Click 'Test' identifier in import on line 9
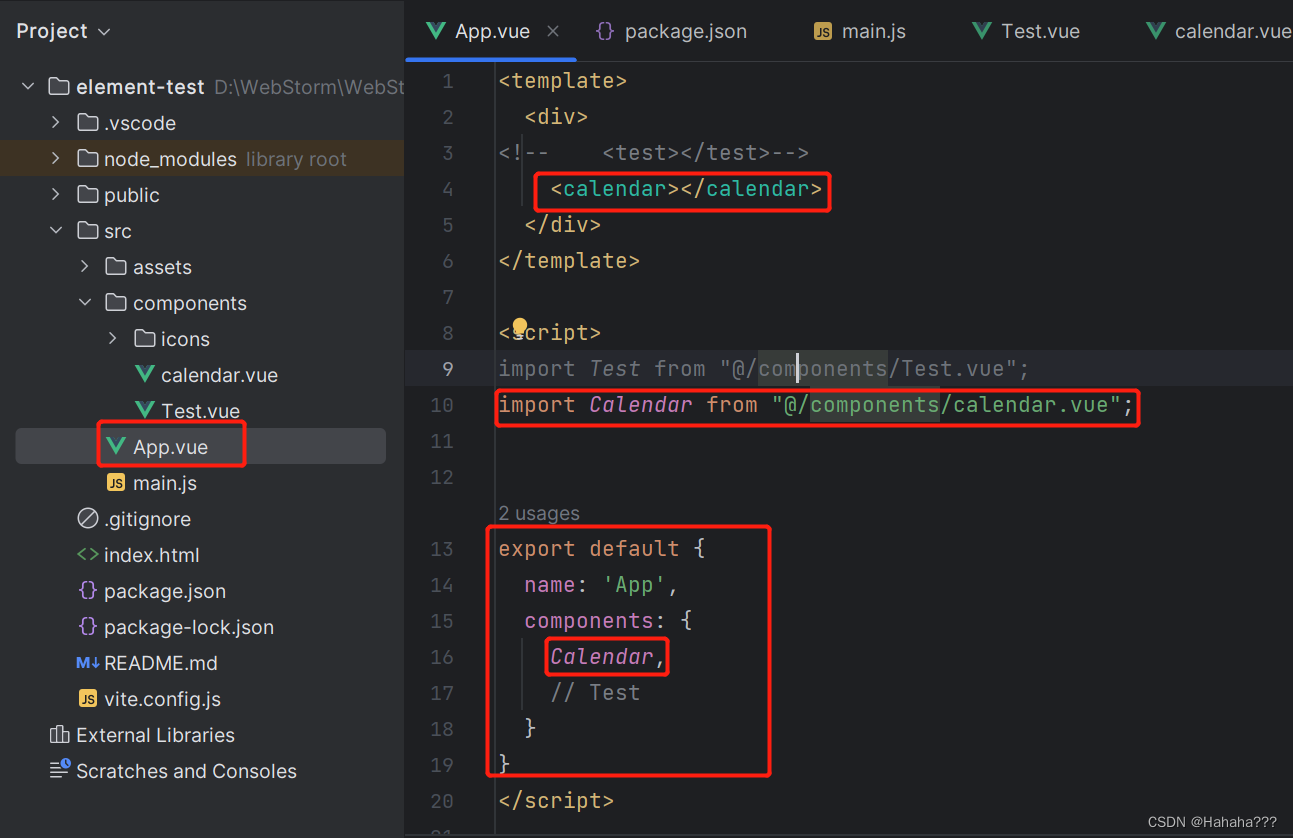This screenshot has height=838, width=1293. click(x=614, y=369)
